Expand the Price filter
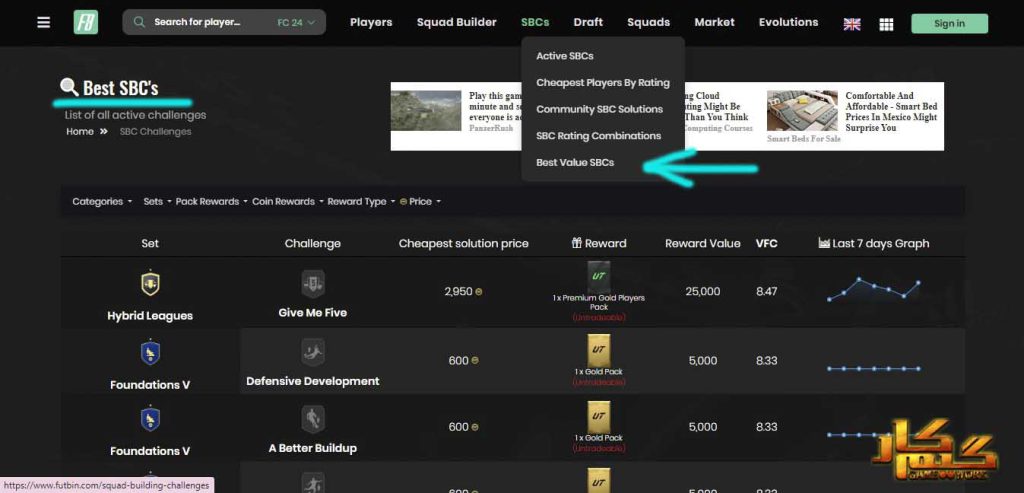 pyautogui.click(x=420, y=202)
